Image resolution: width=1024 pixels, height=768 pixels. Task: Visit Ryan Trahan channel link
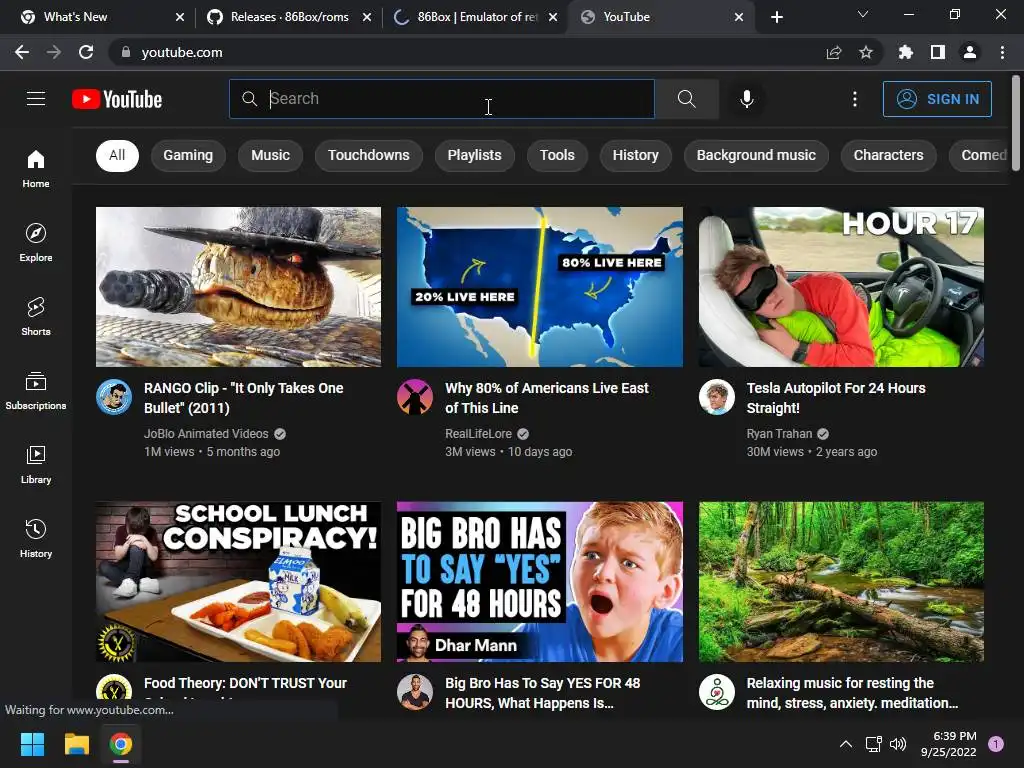tap(779, 434)
